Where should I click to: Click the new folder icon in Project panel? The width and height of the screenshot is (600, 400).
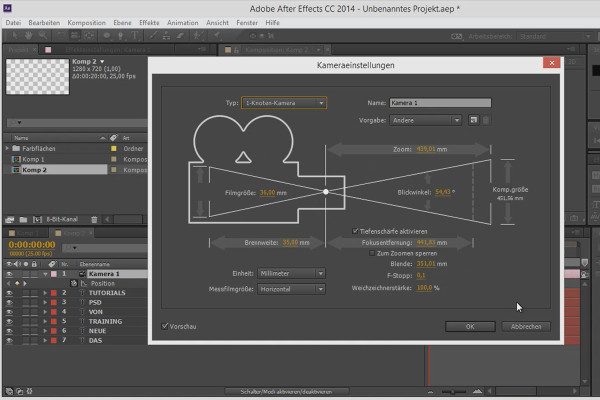pos(23,219)
